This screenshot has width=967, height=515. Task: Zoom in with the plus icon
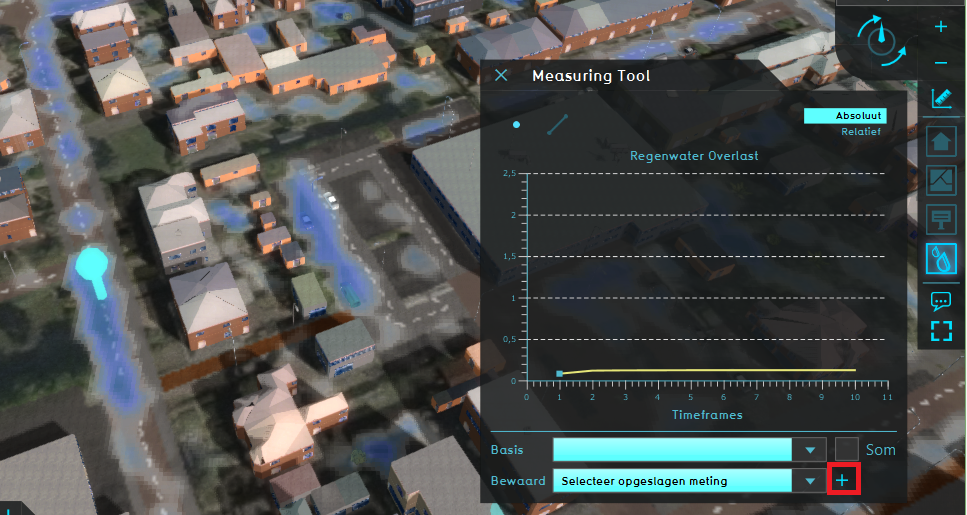tap(940, 27)
